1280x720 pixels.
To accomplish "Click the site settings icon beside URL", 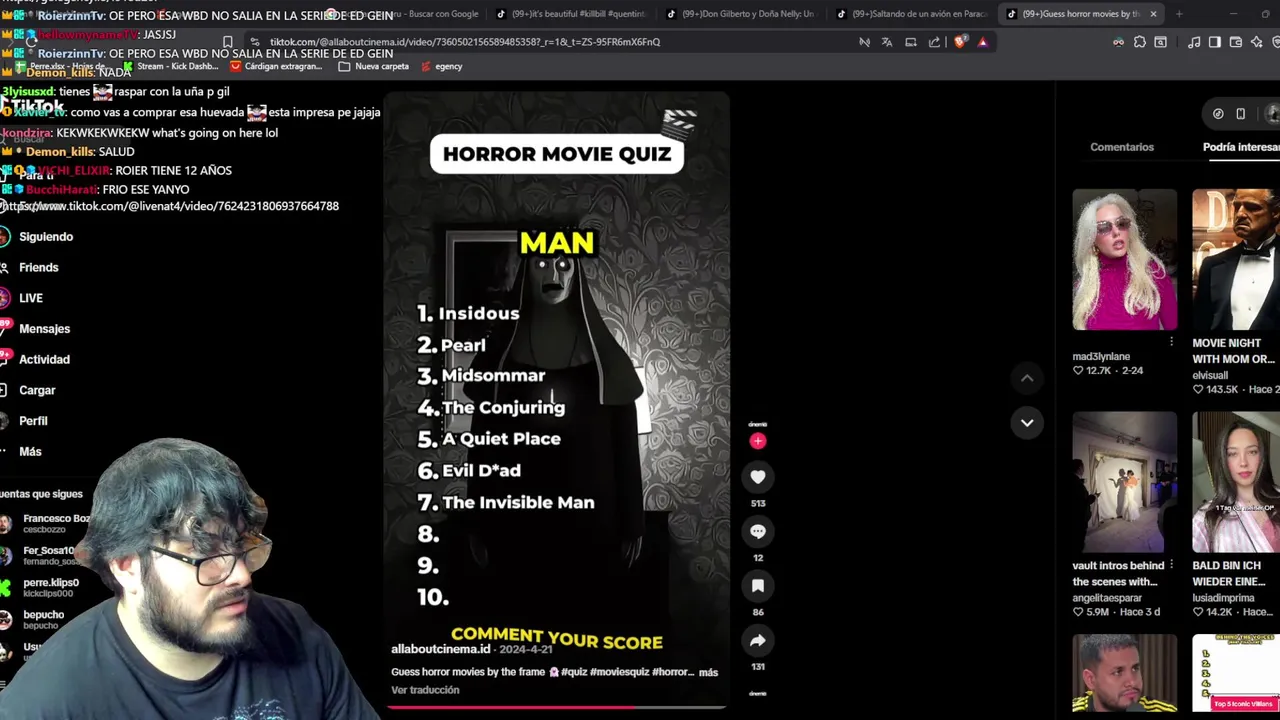I will (255, 42).
